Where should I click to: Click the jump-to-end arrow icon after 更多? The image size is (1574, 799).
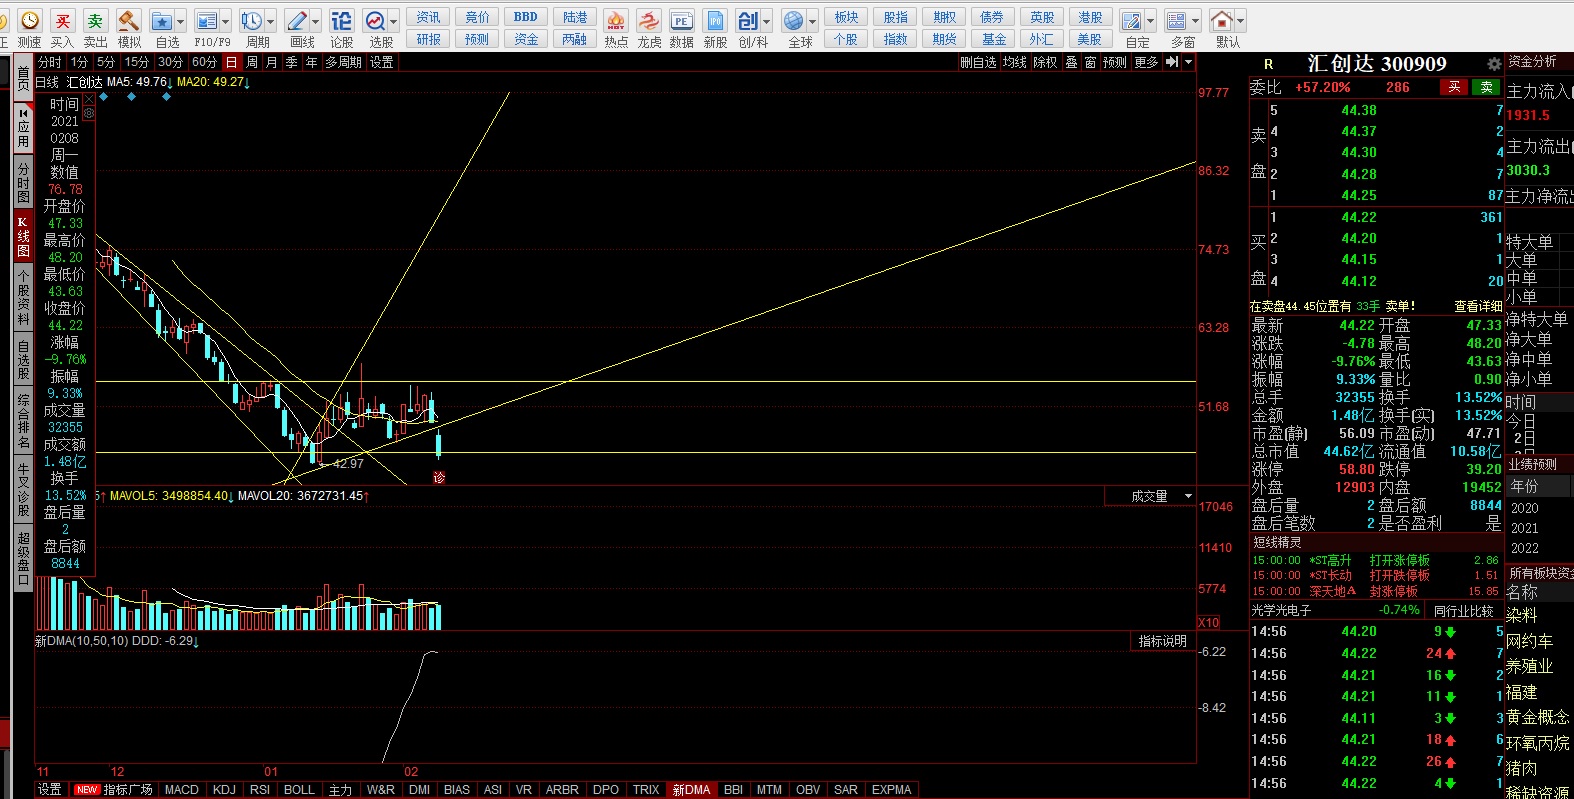[x=1172, y=62]
